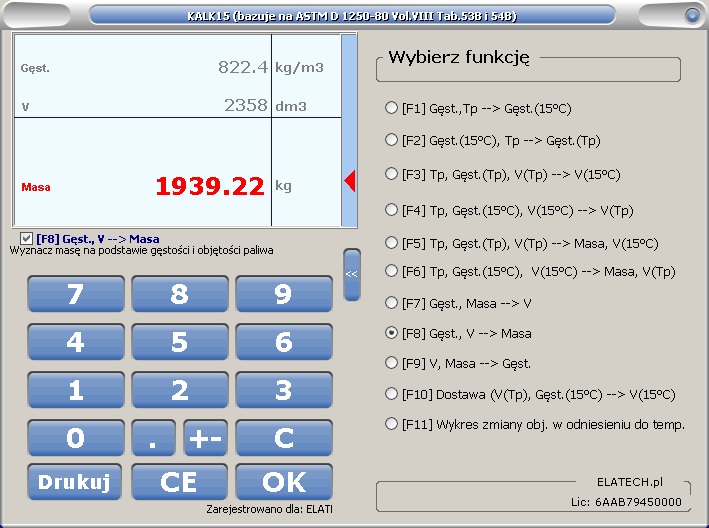Click the C clear key

click(284, 438)
